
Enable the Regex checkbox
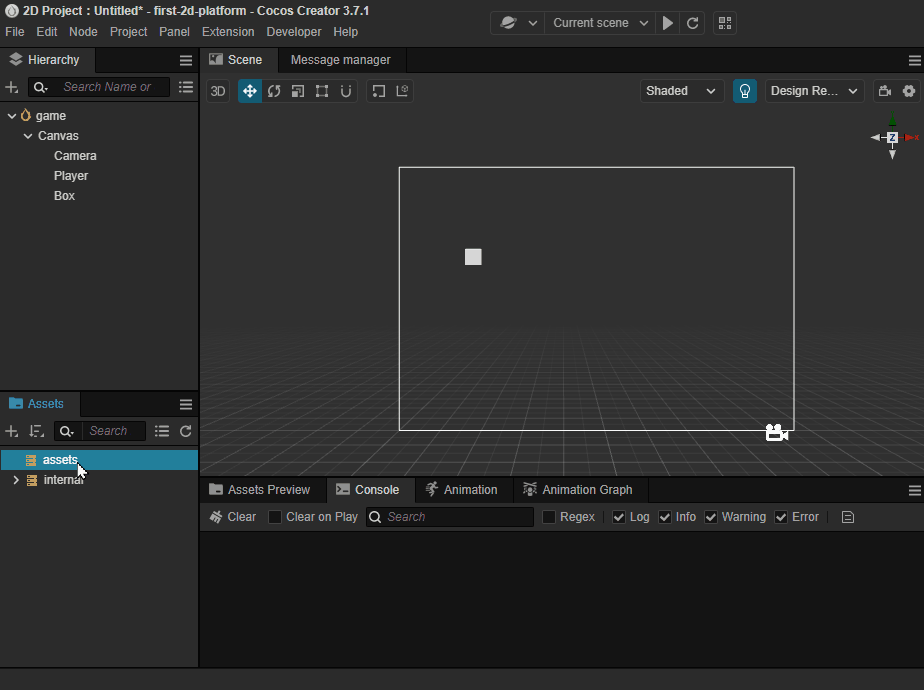click(x=549, y=517)
